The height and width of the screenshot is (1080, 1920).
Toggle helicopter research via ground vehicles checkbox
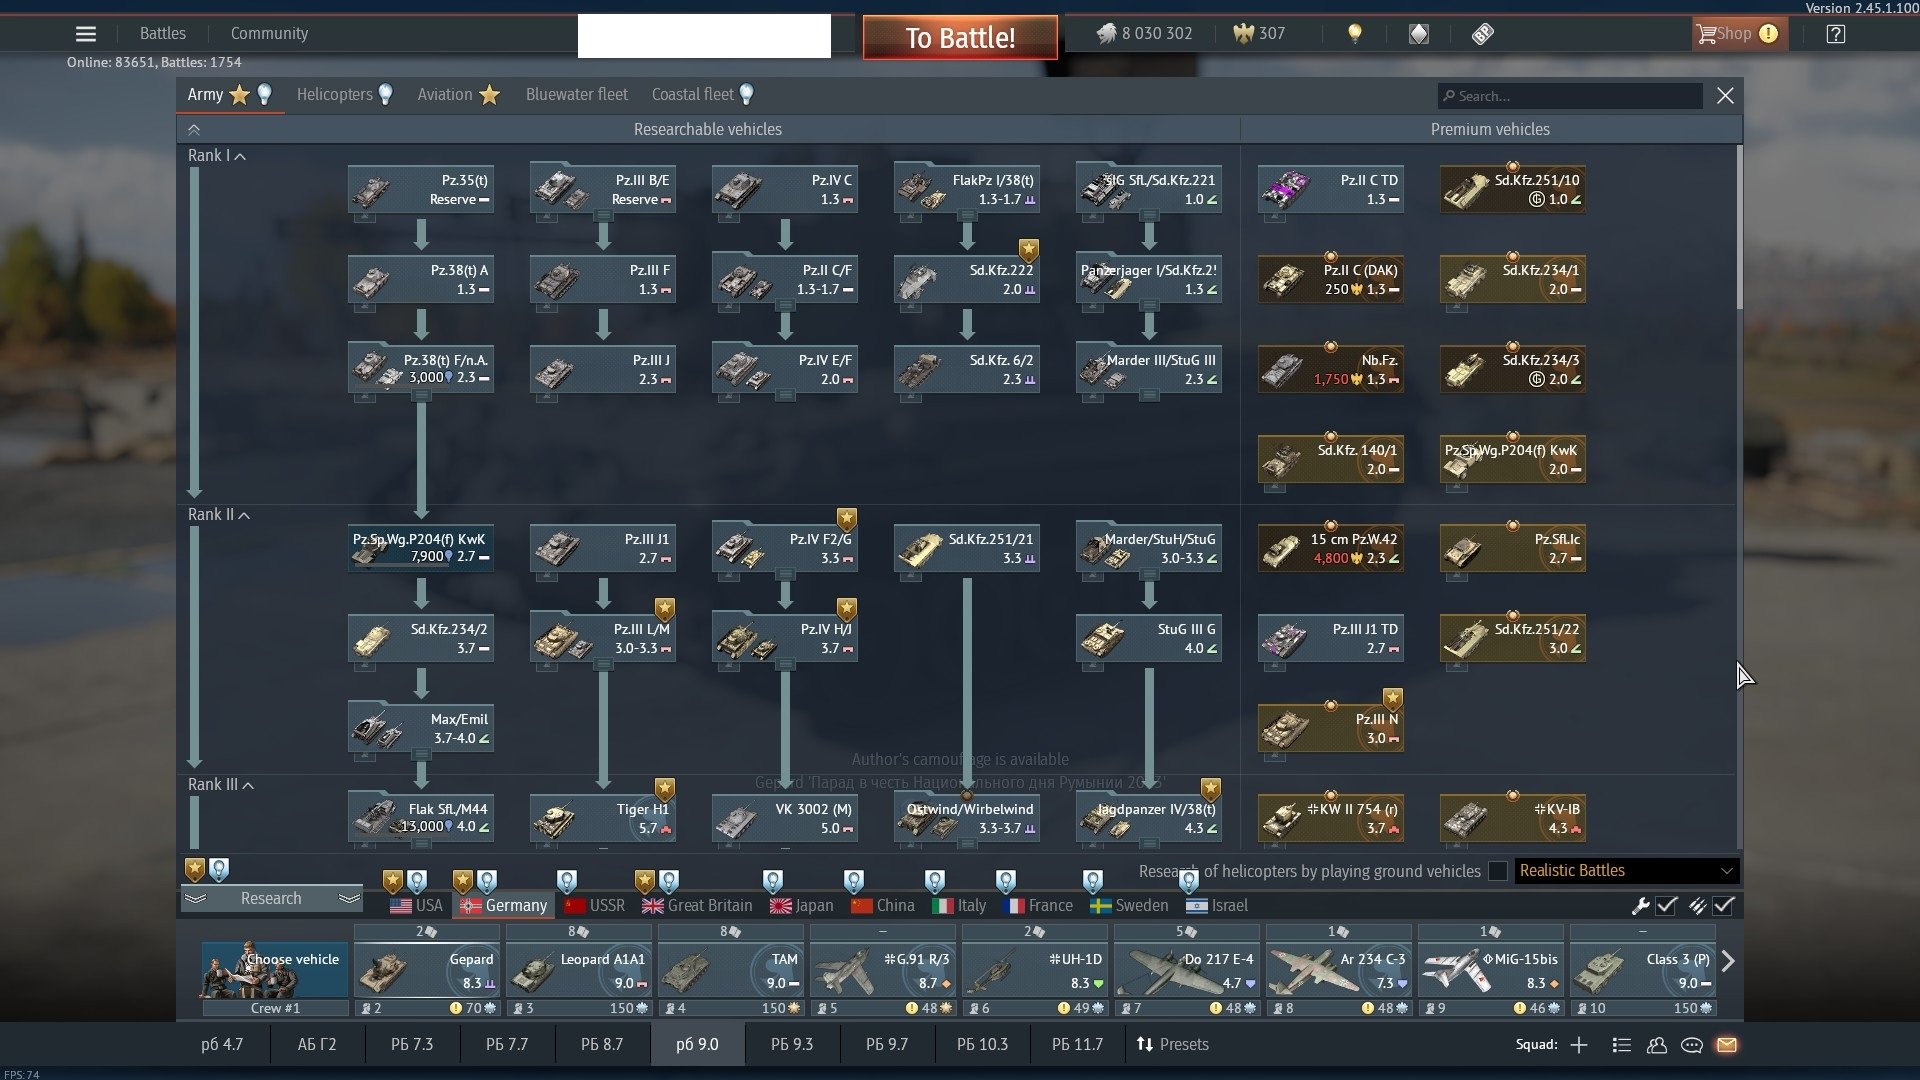click(x=1498, y=871)
